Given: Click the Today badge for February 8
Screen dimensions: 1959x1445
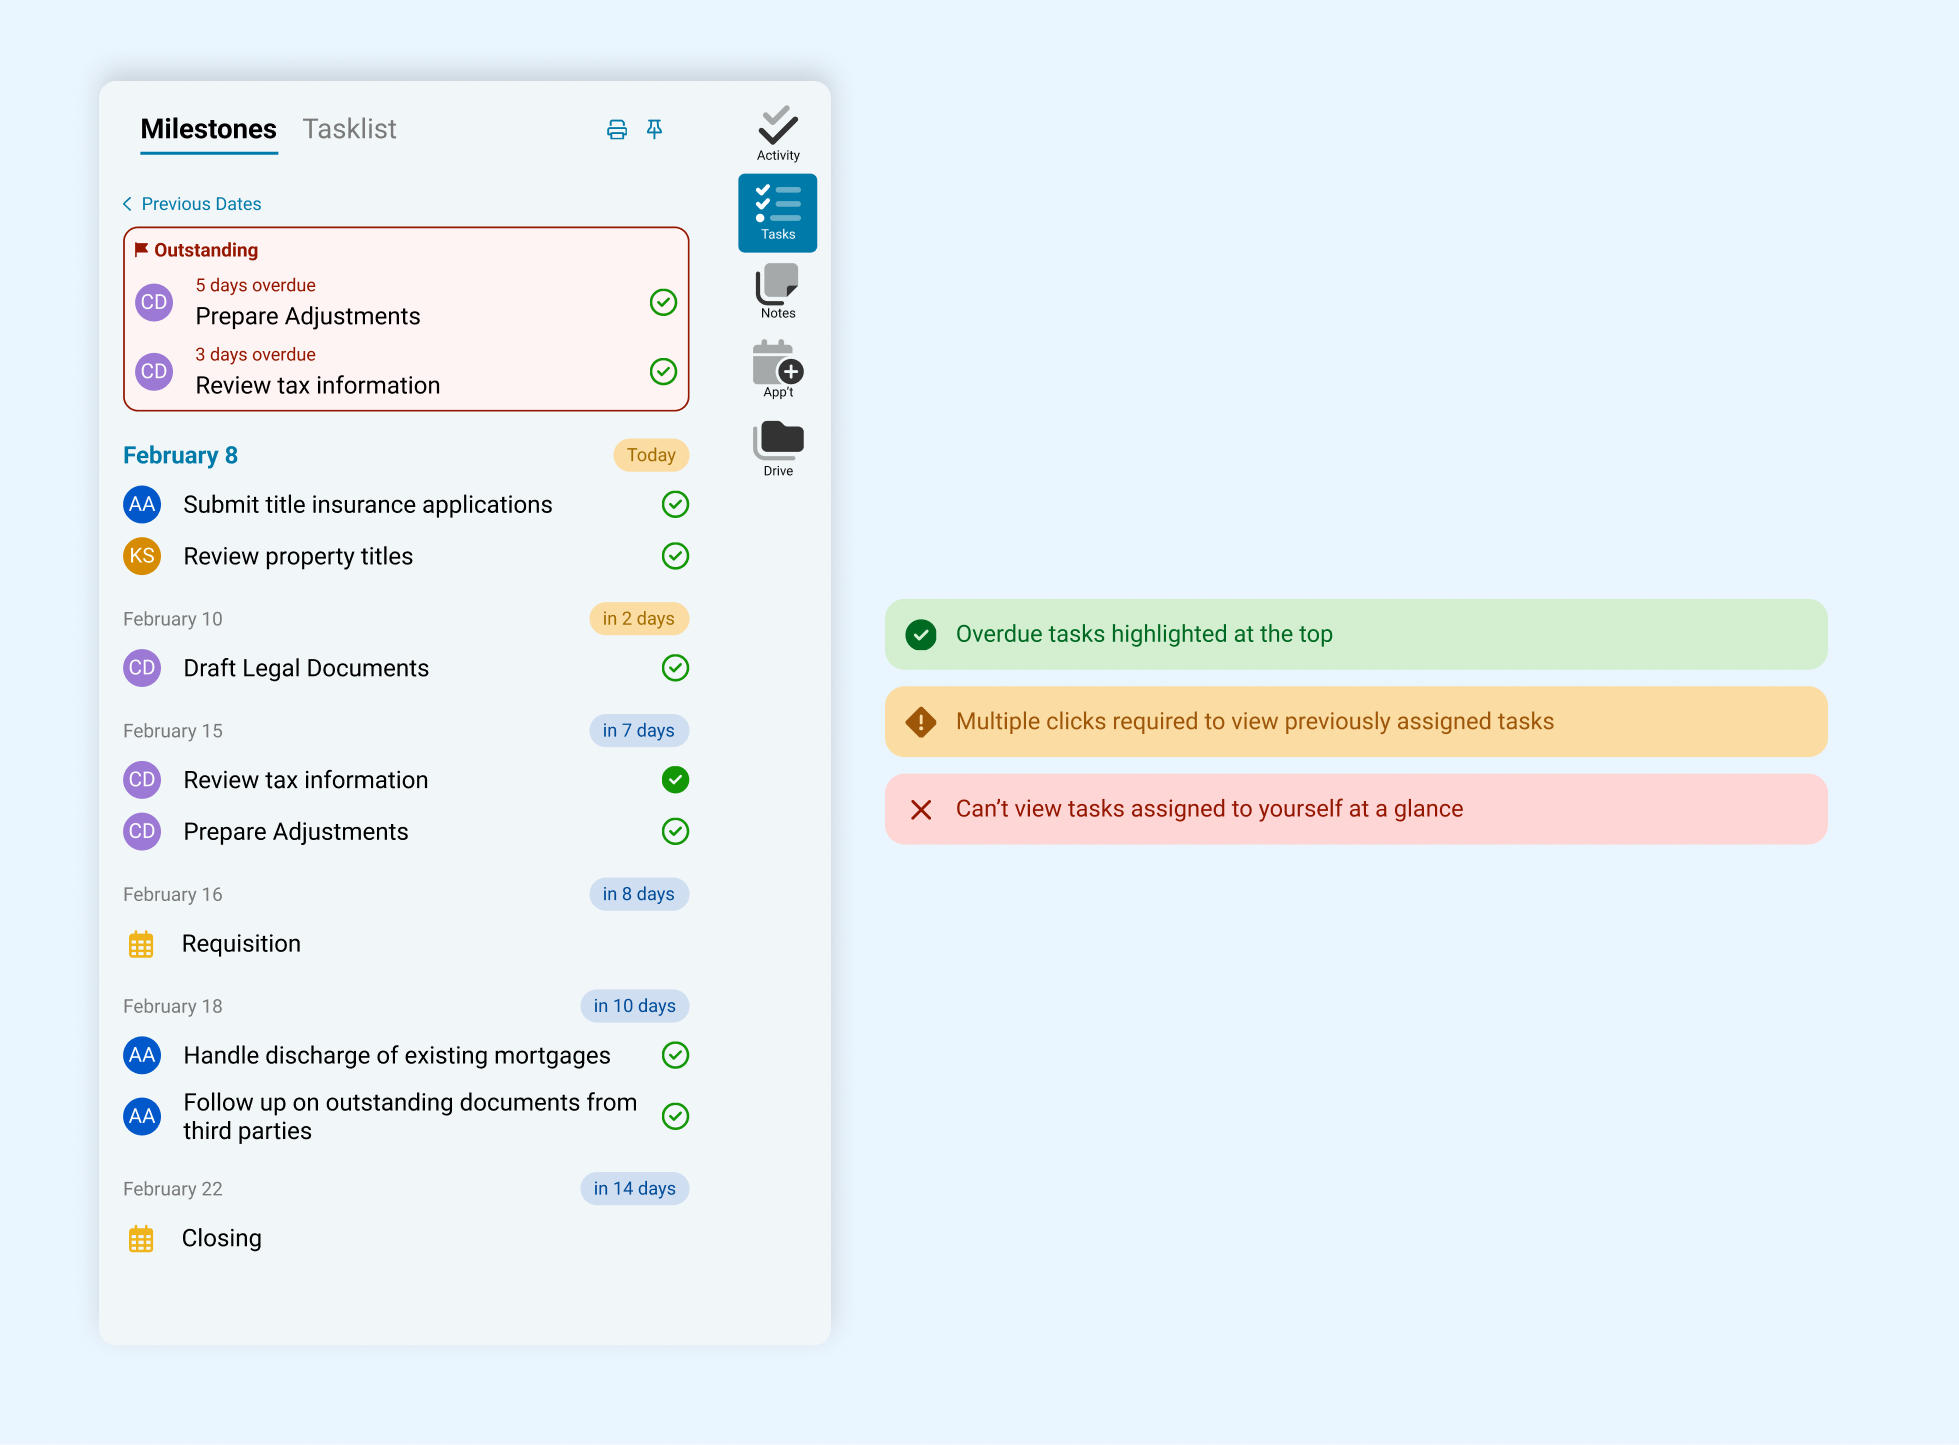Looking at the screenshot, I should point(651,455).
